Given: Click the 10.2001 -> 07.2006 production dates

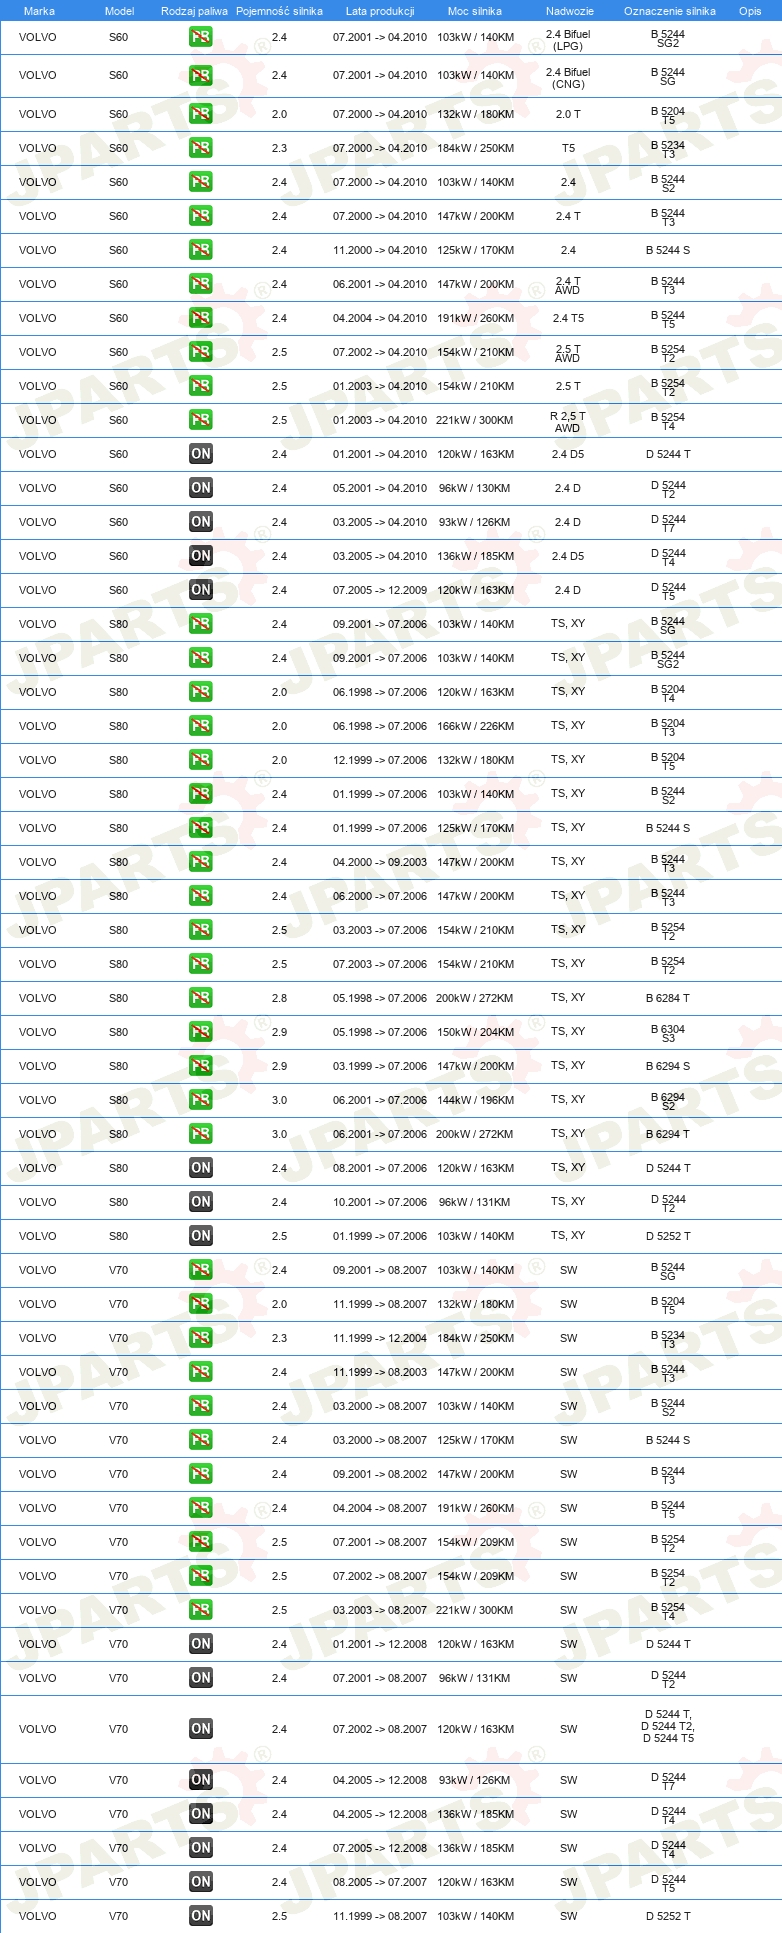Looking at the screenshot, I should tap(380, 1202).
